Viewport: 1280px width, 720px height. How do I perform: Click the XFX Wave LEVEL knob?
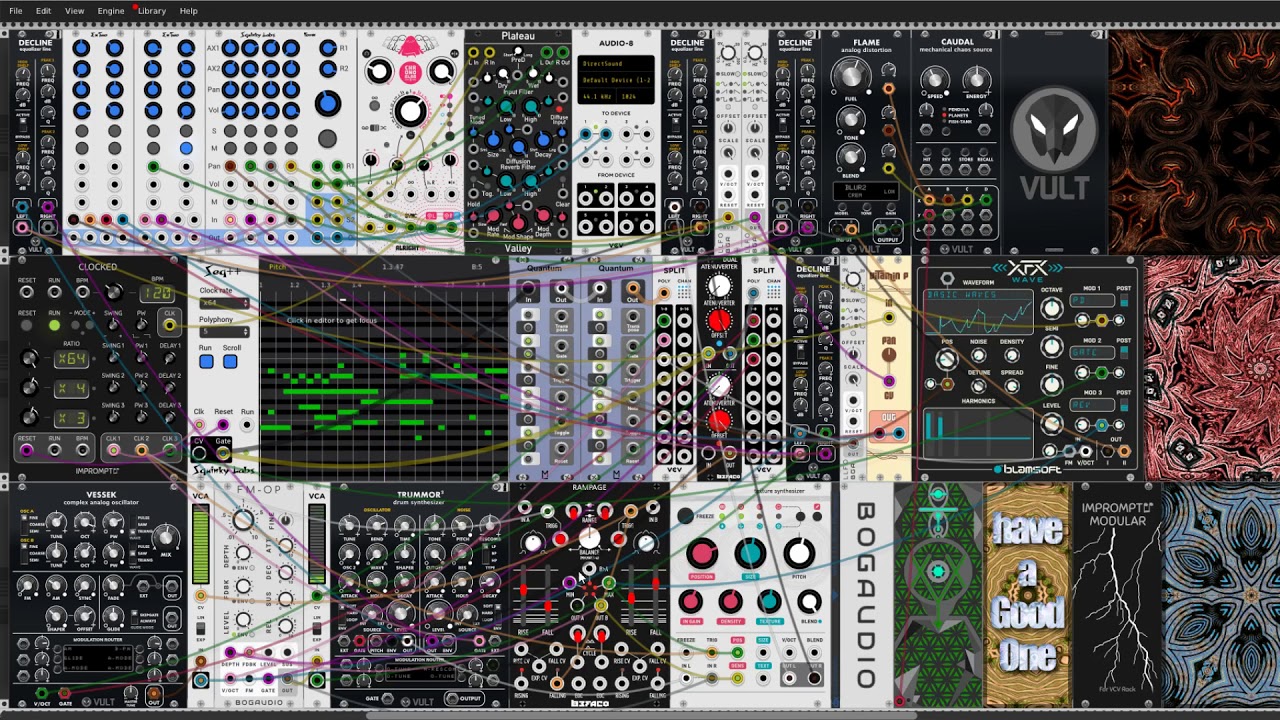[x=1051, y=424]
